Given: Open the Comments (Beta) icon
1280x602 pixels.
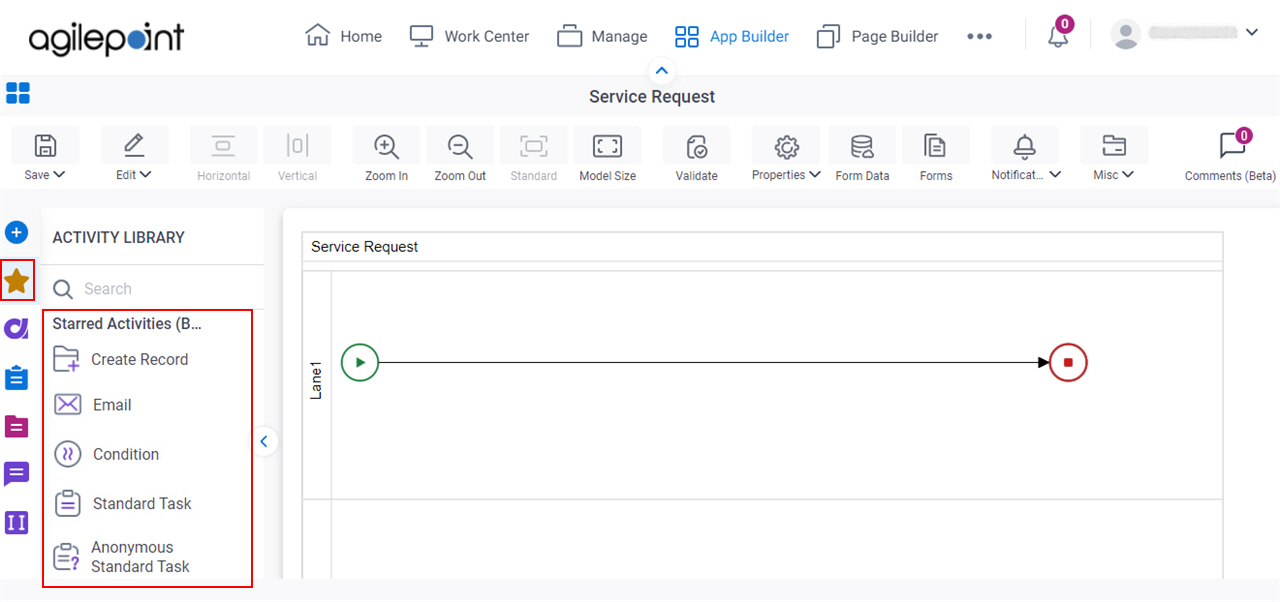Looking at the screenshot, I should coord(1232,146).
